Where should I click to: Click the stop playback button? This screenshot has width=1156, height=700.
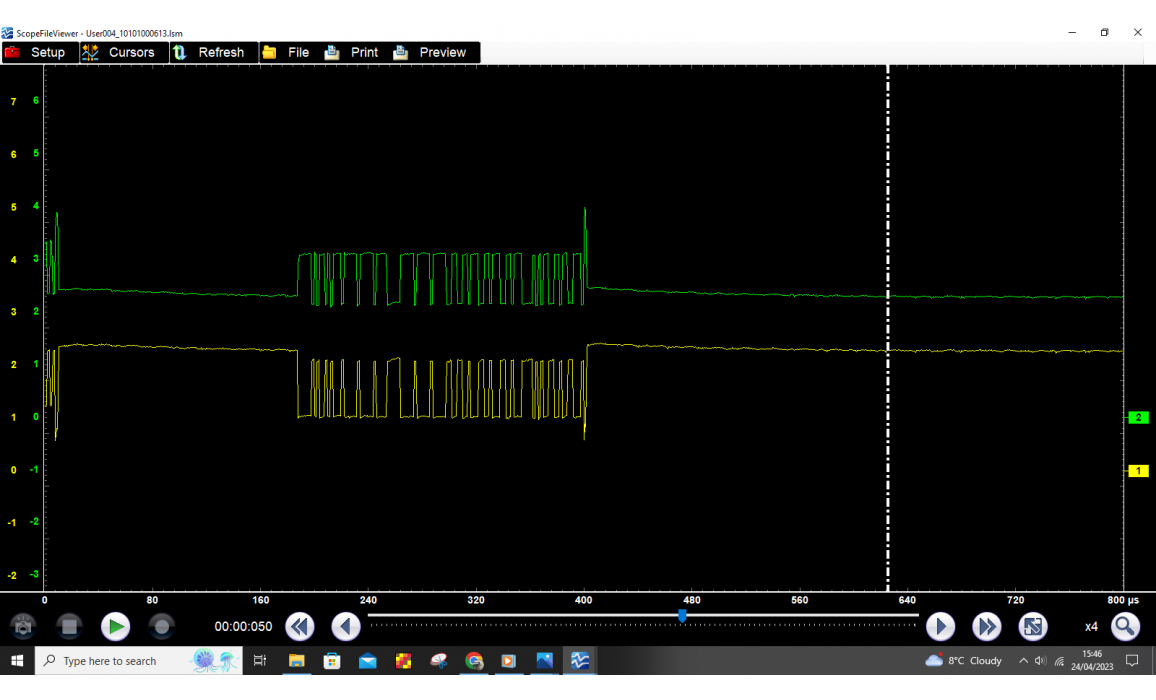pyautogui.click(x=69, y=627)
